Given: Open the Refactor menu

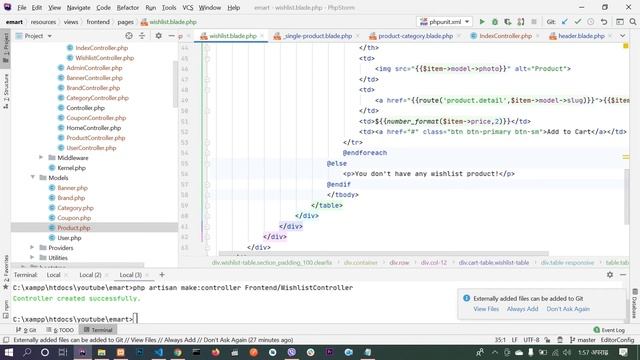Looking at the screenshot, I should 128,7.
